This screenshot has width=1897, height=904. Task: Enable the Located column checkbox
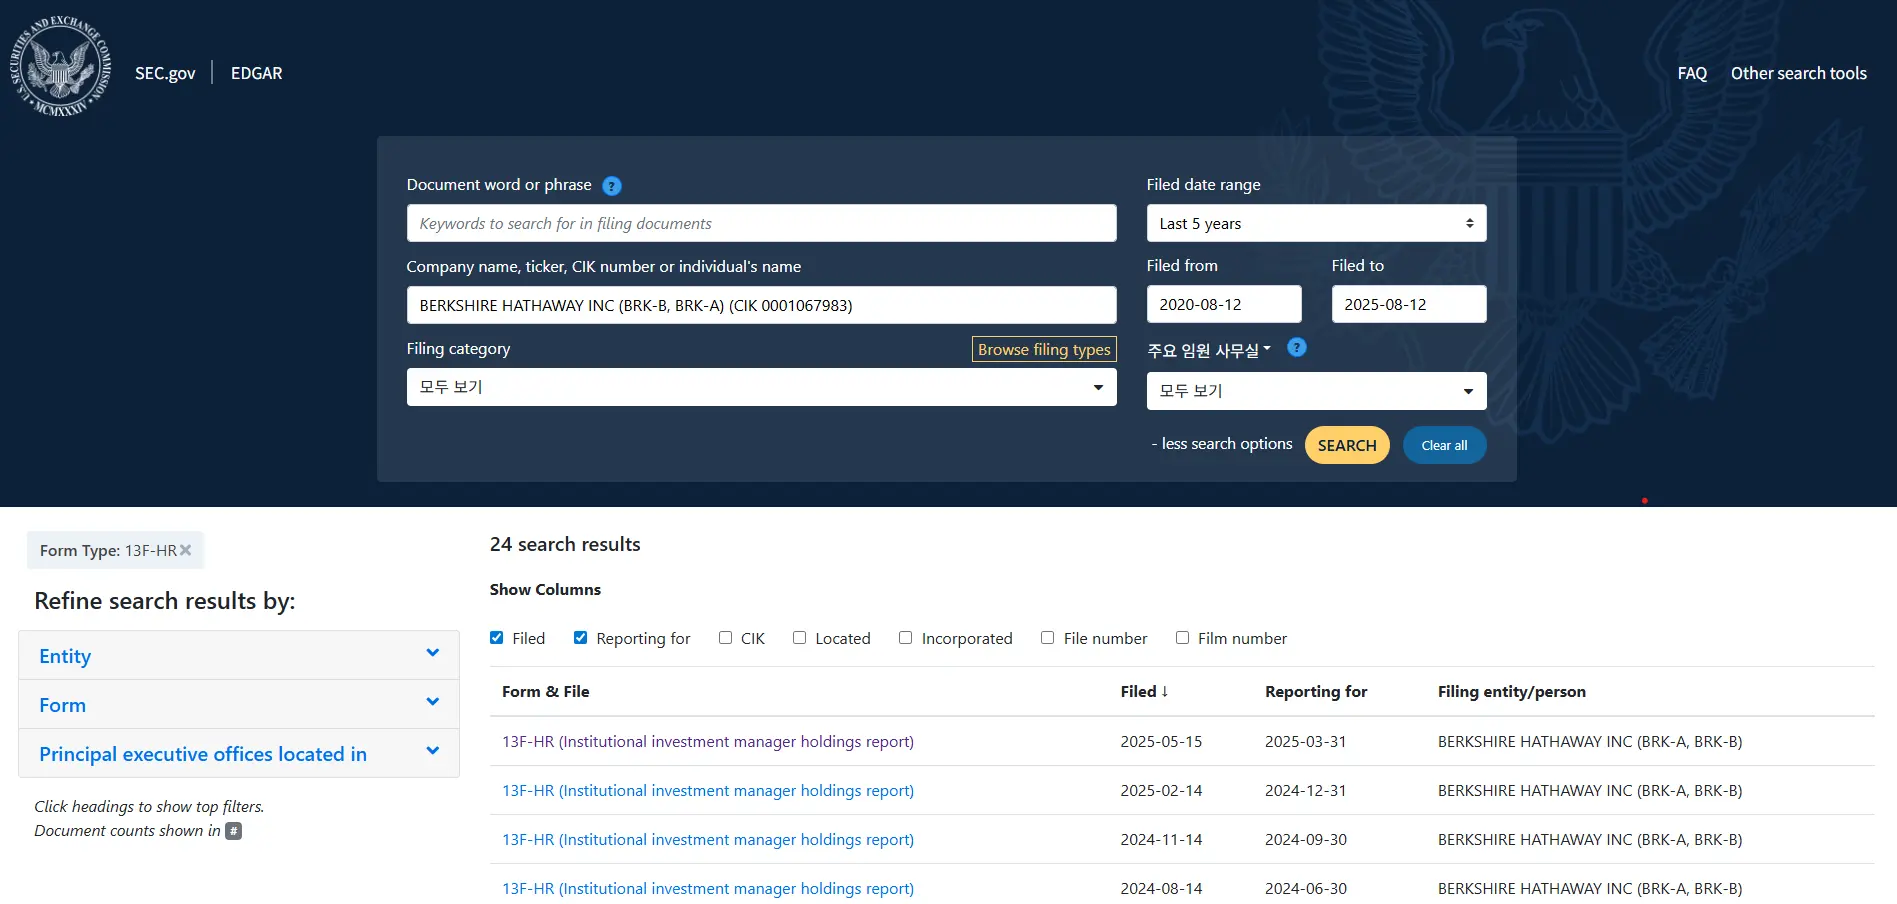(799, 638)
